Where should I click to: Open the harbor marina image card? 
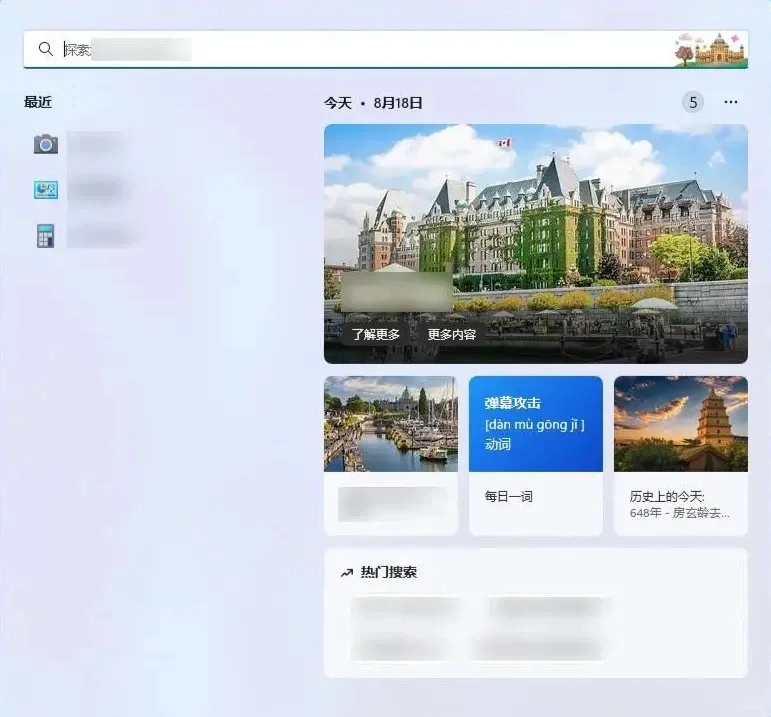tap(391, 424)
